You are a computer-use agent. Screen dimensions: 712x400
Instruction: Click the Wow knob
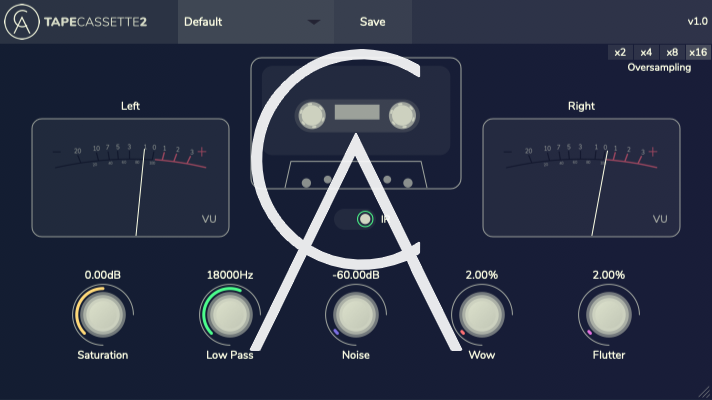click(482, 315)
